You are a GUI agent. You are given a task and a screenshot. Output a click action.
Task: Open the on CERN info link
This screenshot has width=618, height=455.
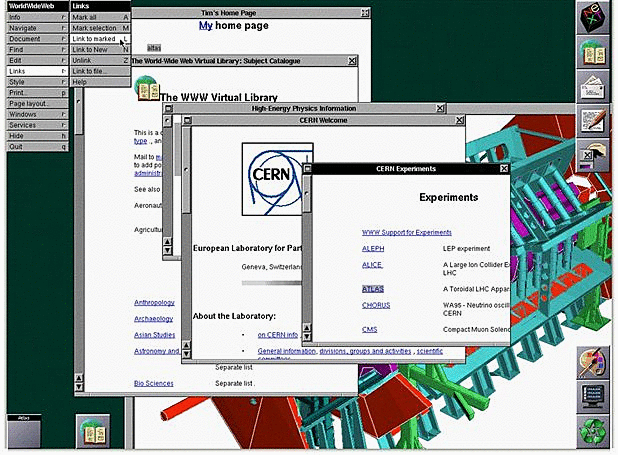coord(277,335)
